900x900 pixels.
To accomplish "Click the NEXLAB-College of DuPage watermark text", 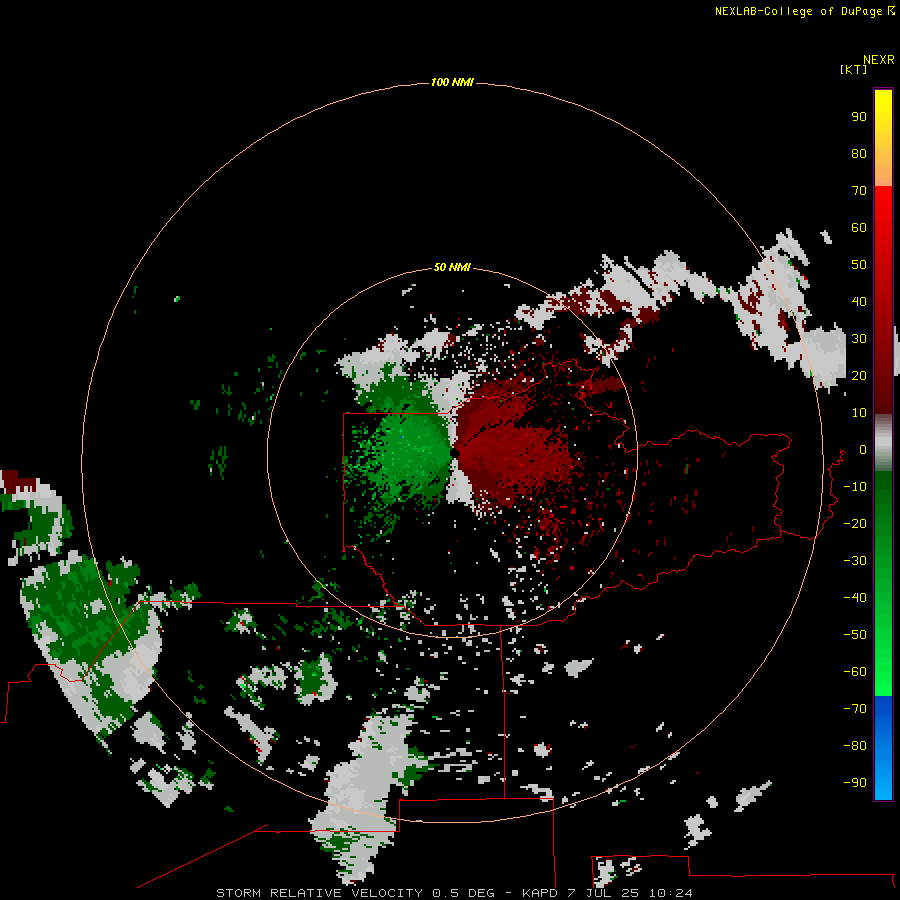I will click(804, 11).
